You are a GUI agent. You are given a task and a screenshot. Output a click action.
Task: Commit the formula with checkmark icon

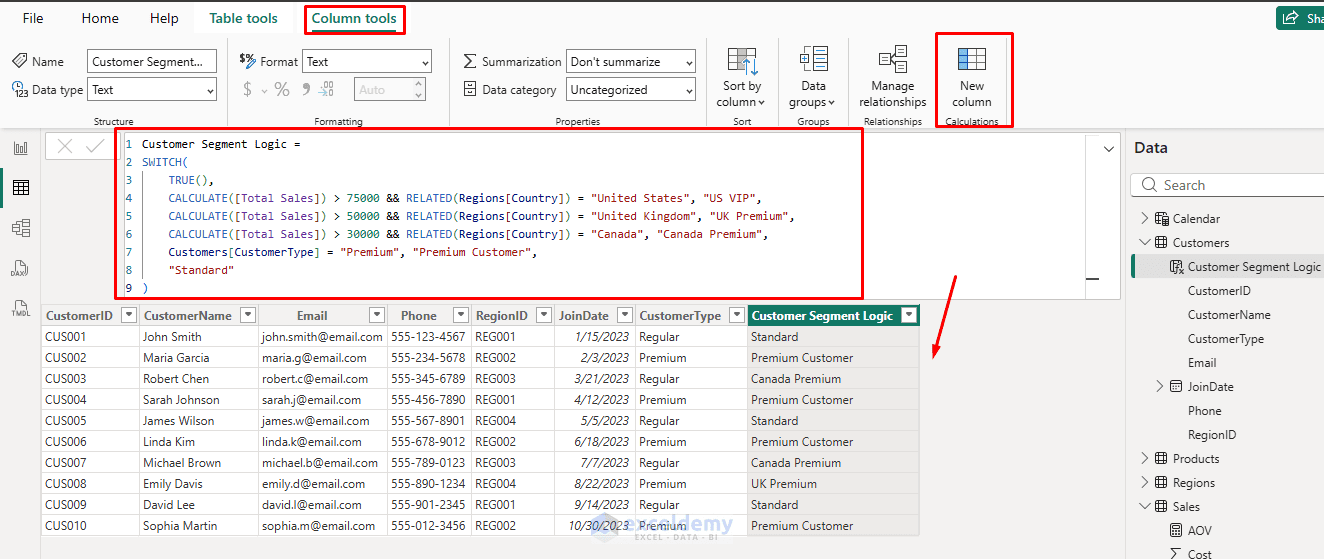pyautogui.click(x=95, y=146)
